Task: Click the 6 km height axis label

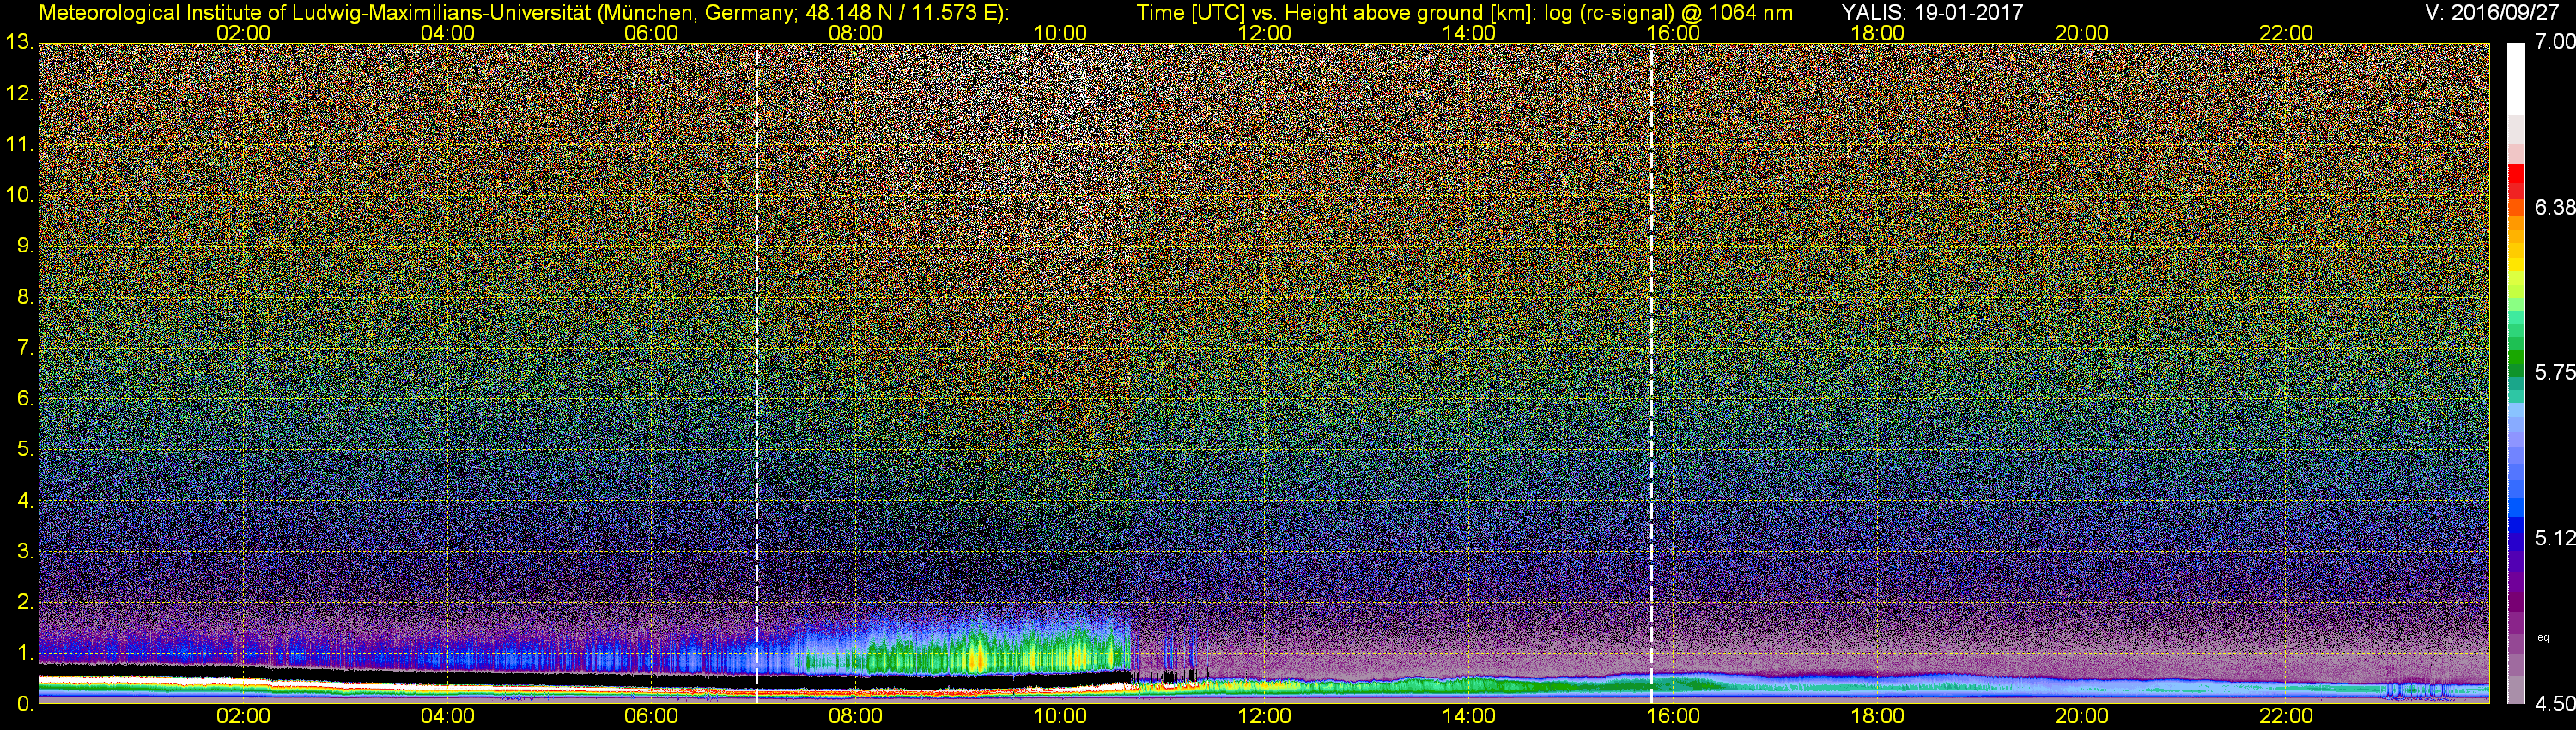Action: 24,398
